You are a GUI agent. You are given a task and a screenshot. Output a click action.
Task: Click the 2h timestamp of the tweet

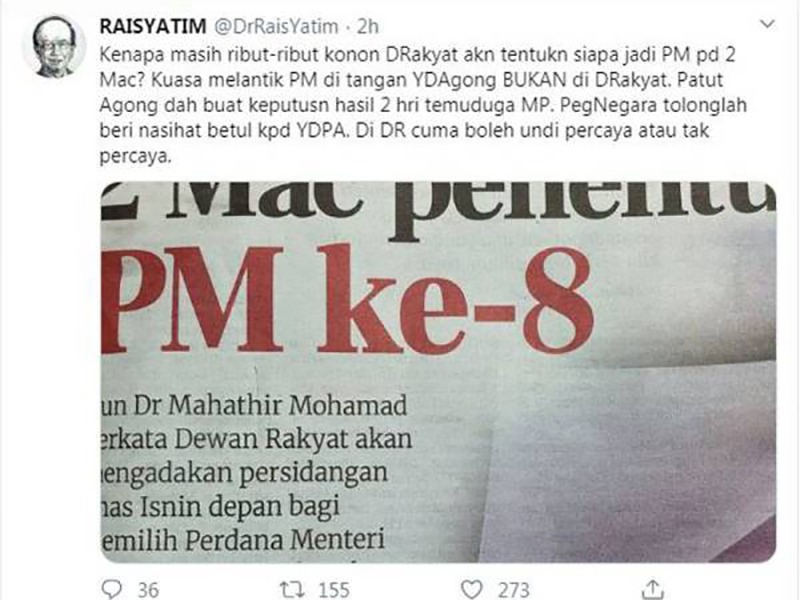367,27
